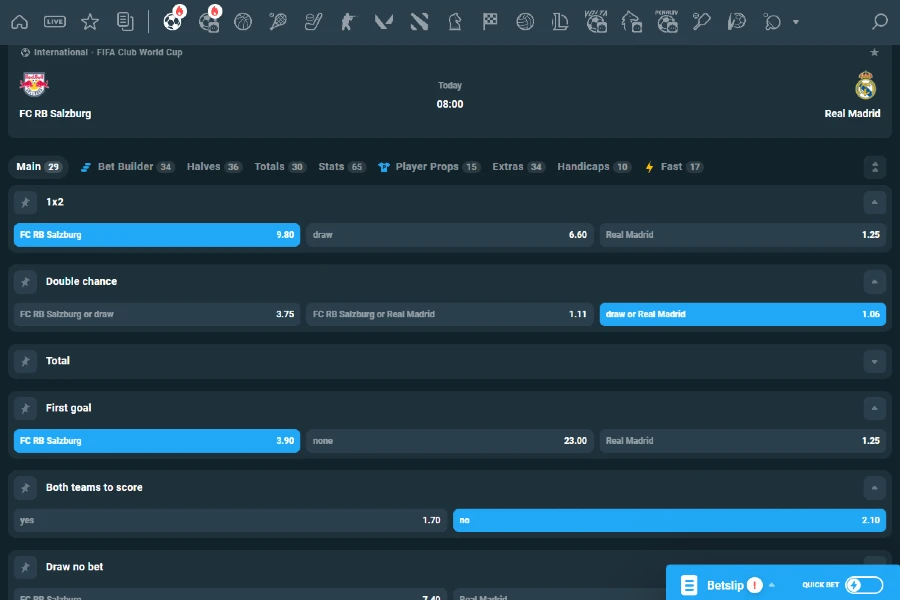Pin the 1x2 market

pyautogui.click(x=26, y=202)
